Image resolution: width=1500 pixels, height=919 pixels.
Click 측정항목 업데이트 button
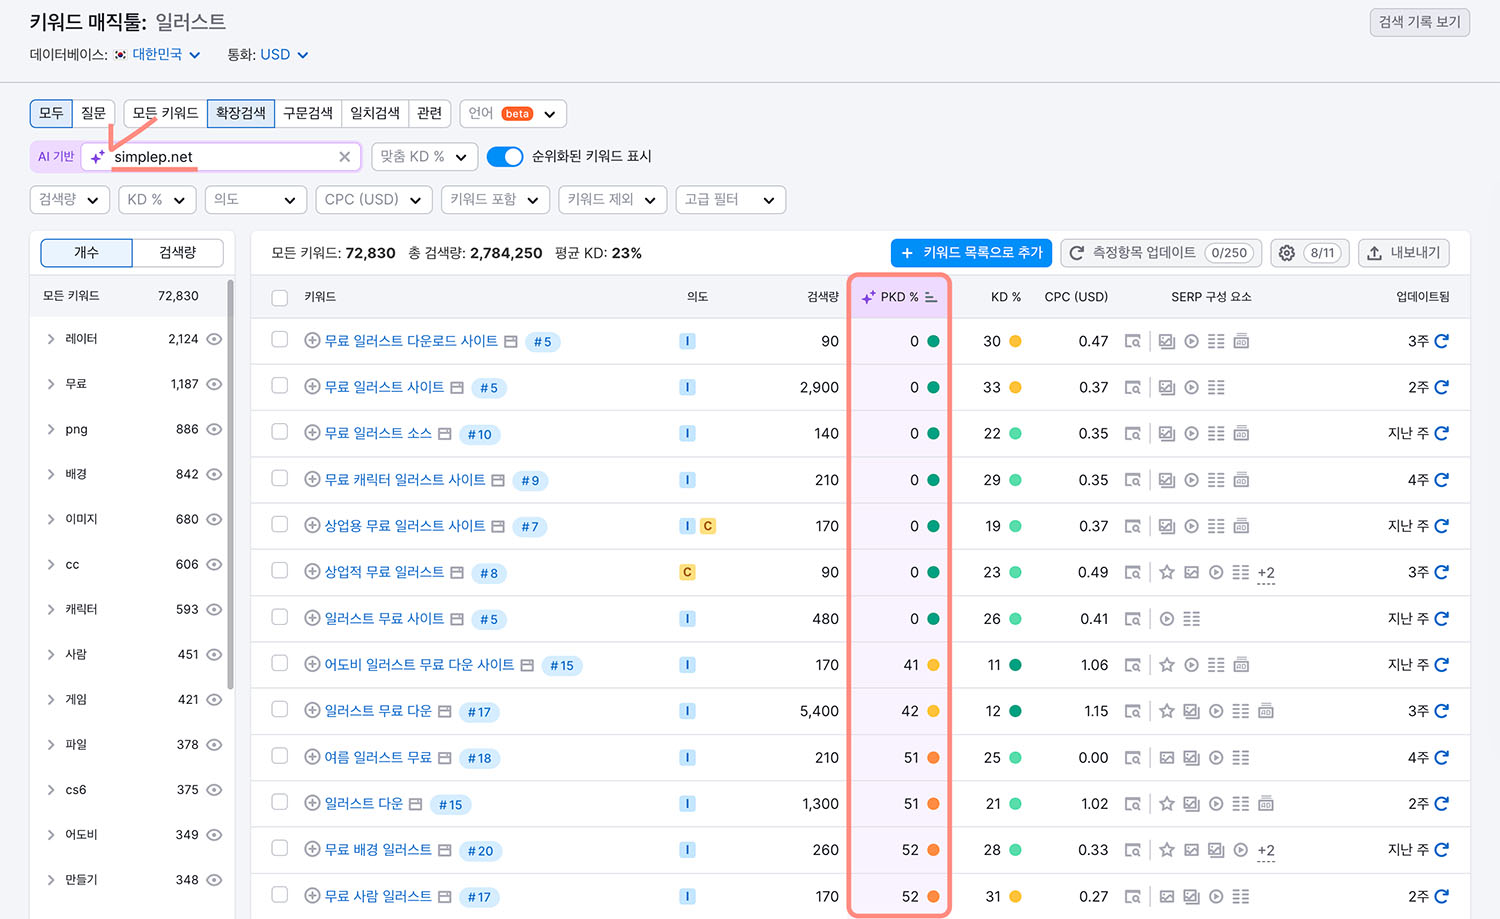click(1161, 253)
